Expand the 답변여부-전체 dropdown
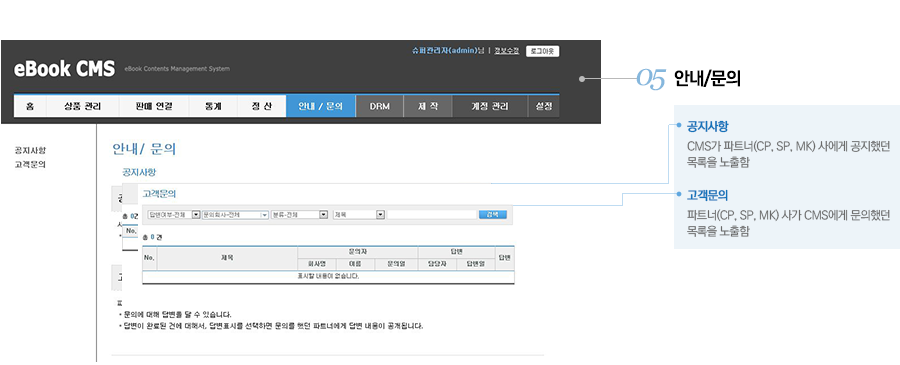 pos(173,215)
